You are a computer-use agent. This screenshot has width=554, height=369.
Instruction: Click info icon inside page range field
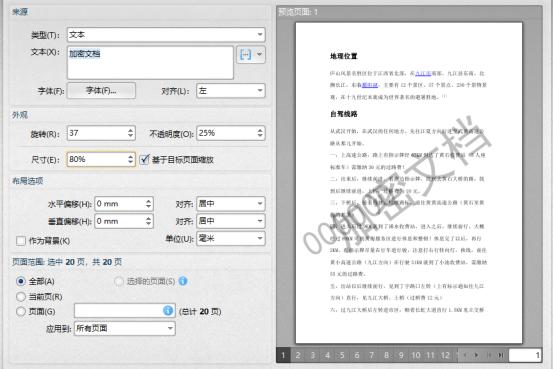point(168,311)
